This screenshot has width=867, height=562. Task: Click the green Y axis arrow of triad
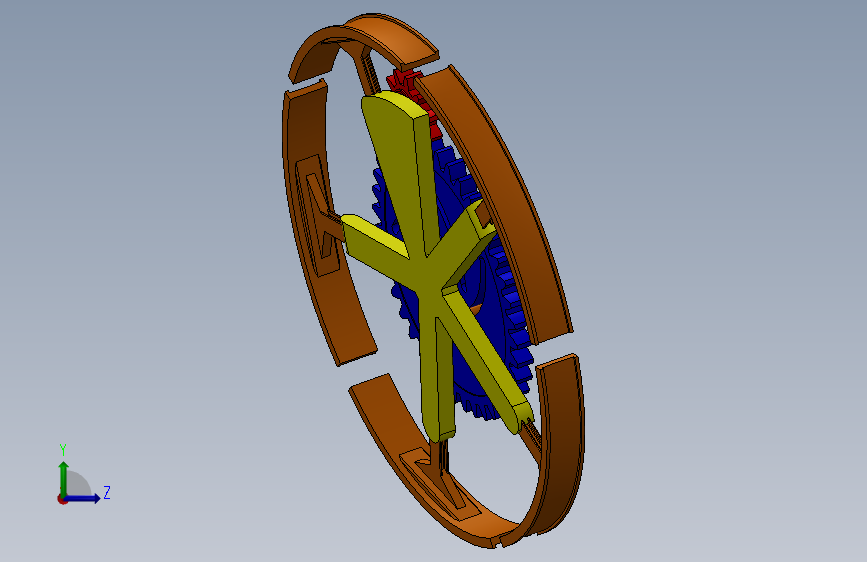(x=63, y=478)
